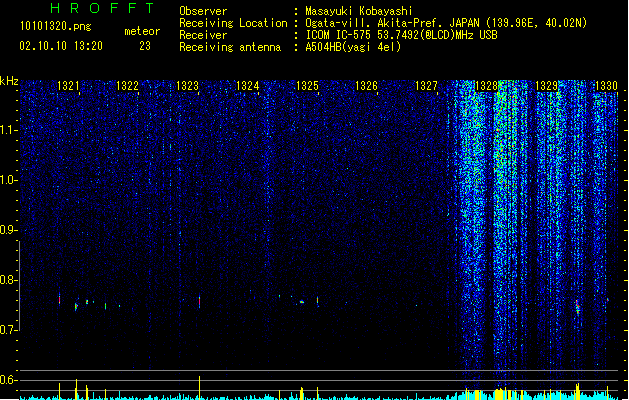Screen dimensions: 629x400
Task: Click the 1325 time marker
Action: [x=307, y=85]
